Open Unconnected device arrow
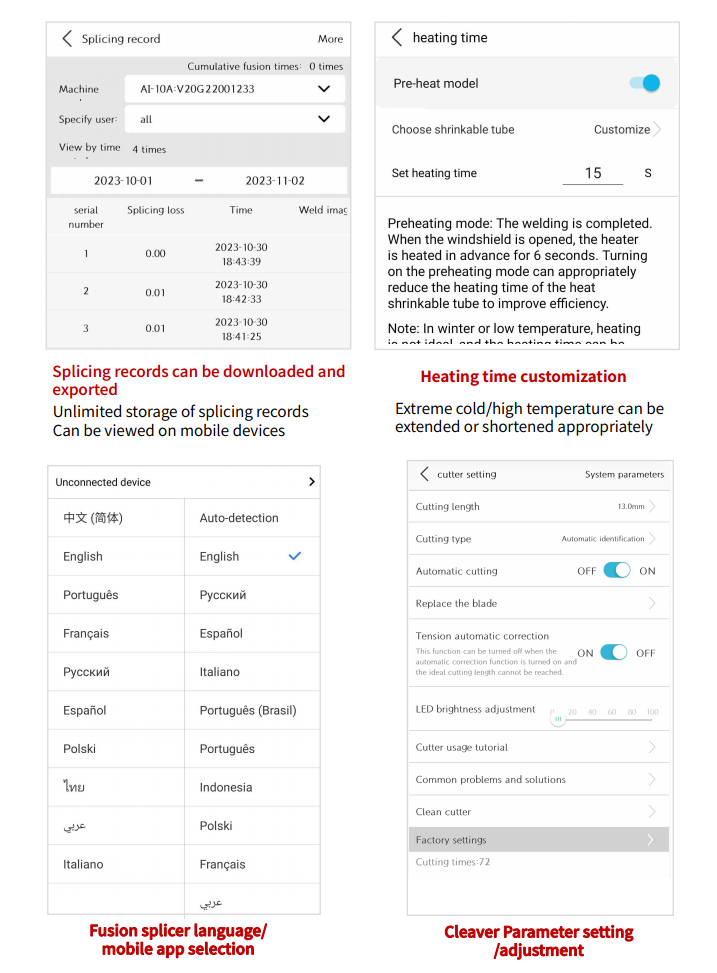 [312, 482]
